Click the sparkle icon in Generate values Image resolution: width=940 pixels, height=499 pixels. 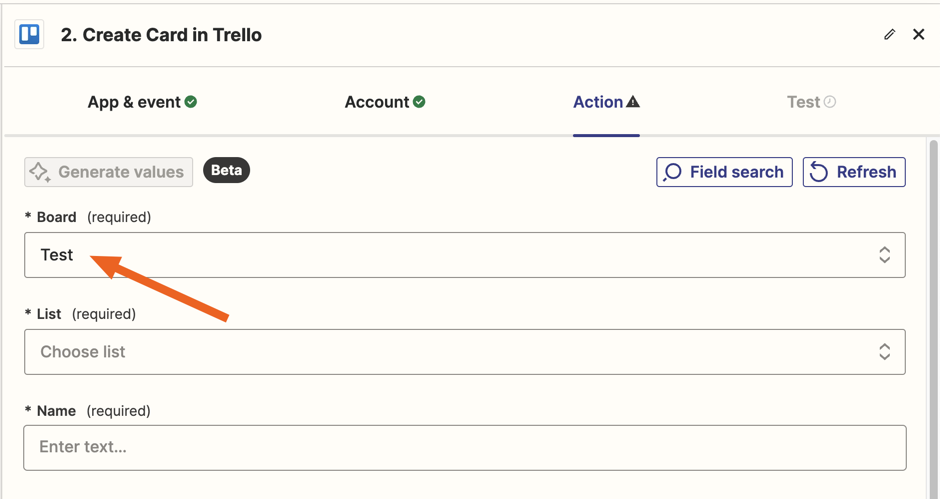point(40,172)
